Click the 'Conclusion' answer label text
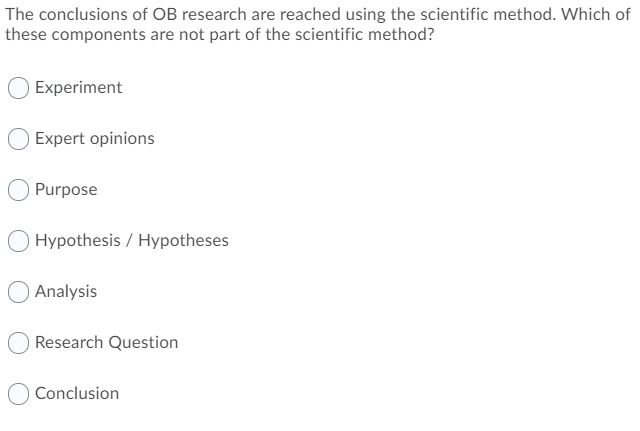Screen dimensions: 640x431 76,394
